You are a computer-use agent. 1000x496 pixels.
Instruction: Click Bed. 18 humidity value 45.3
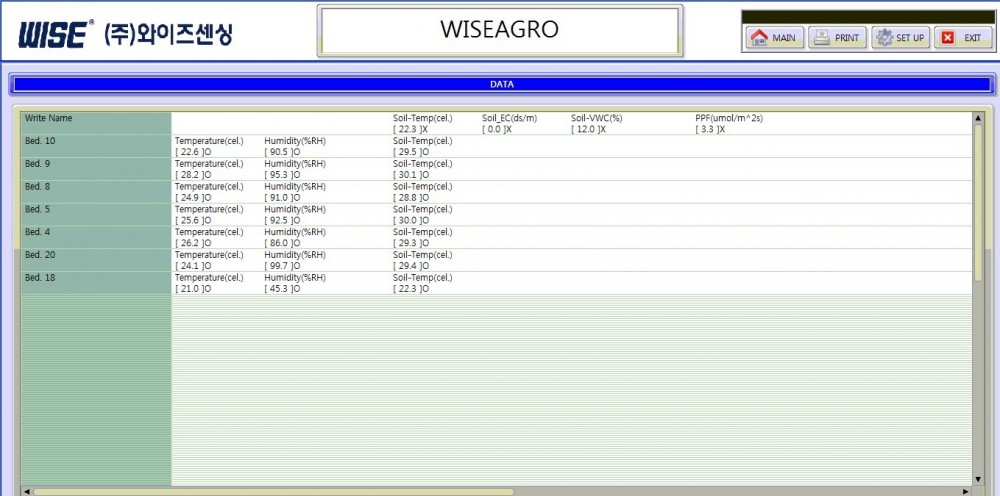coord(282,289)
